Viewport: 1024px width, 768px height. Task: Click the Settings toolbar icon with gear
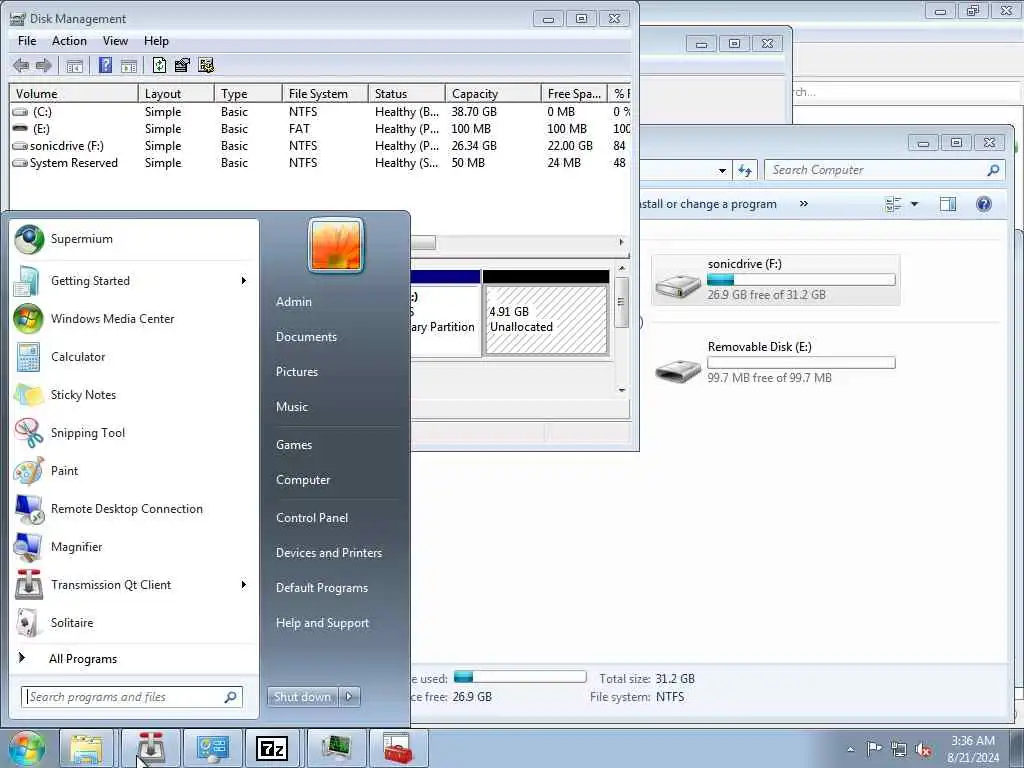pos(206,65)
